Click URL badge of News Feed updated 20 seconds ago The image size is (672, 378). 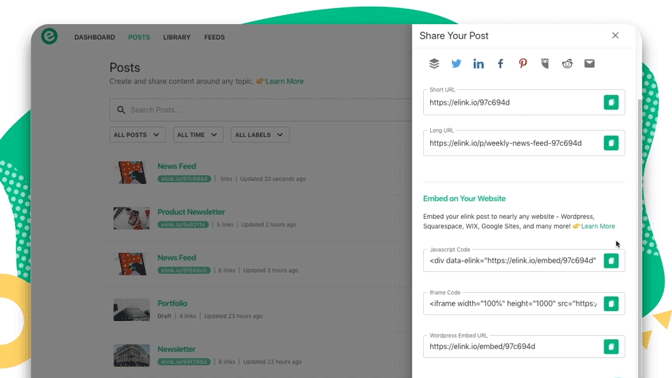[184, 179]
